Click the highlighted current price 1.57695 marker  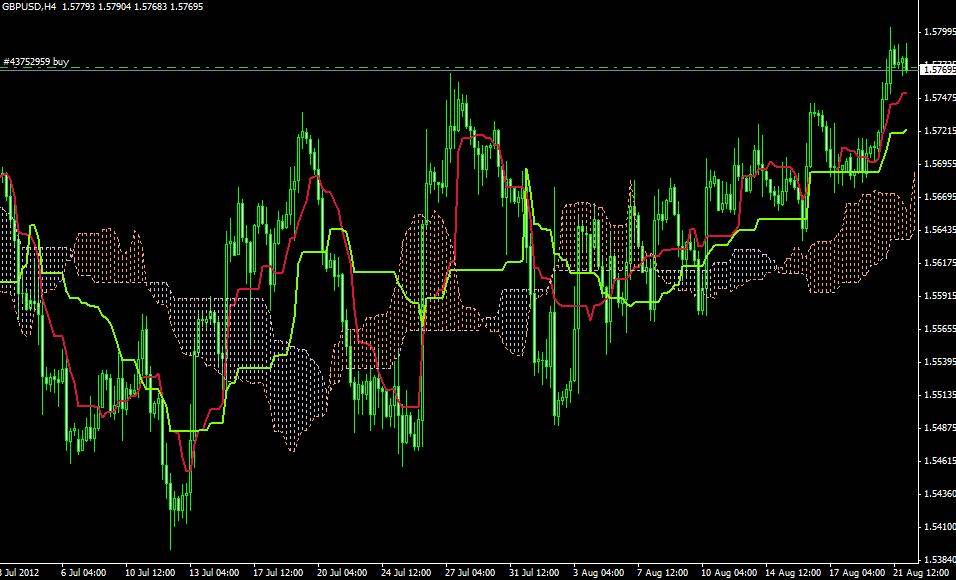pos(940,70)
